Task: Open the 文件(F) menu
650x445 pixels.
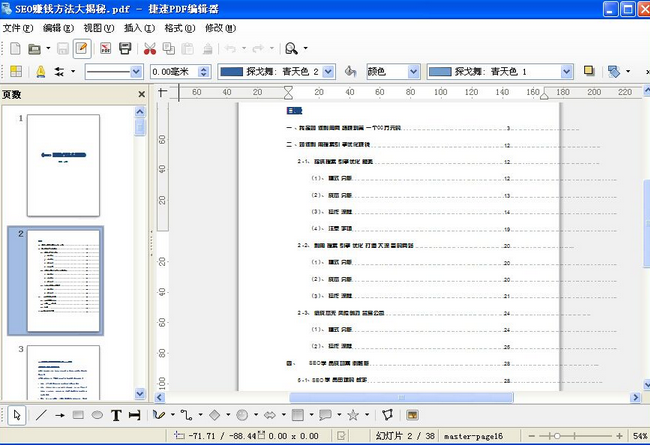Action: pos(18,28)
